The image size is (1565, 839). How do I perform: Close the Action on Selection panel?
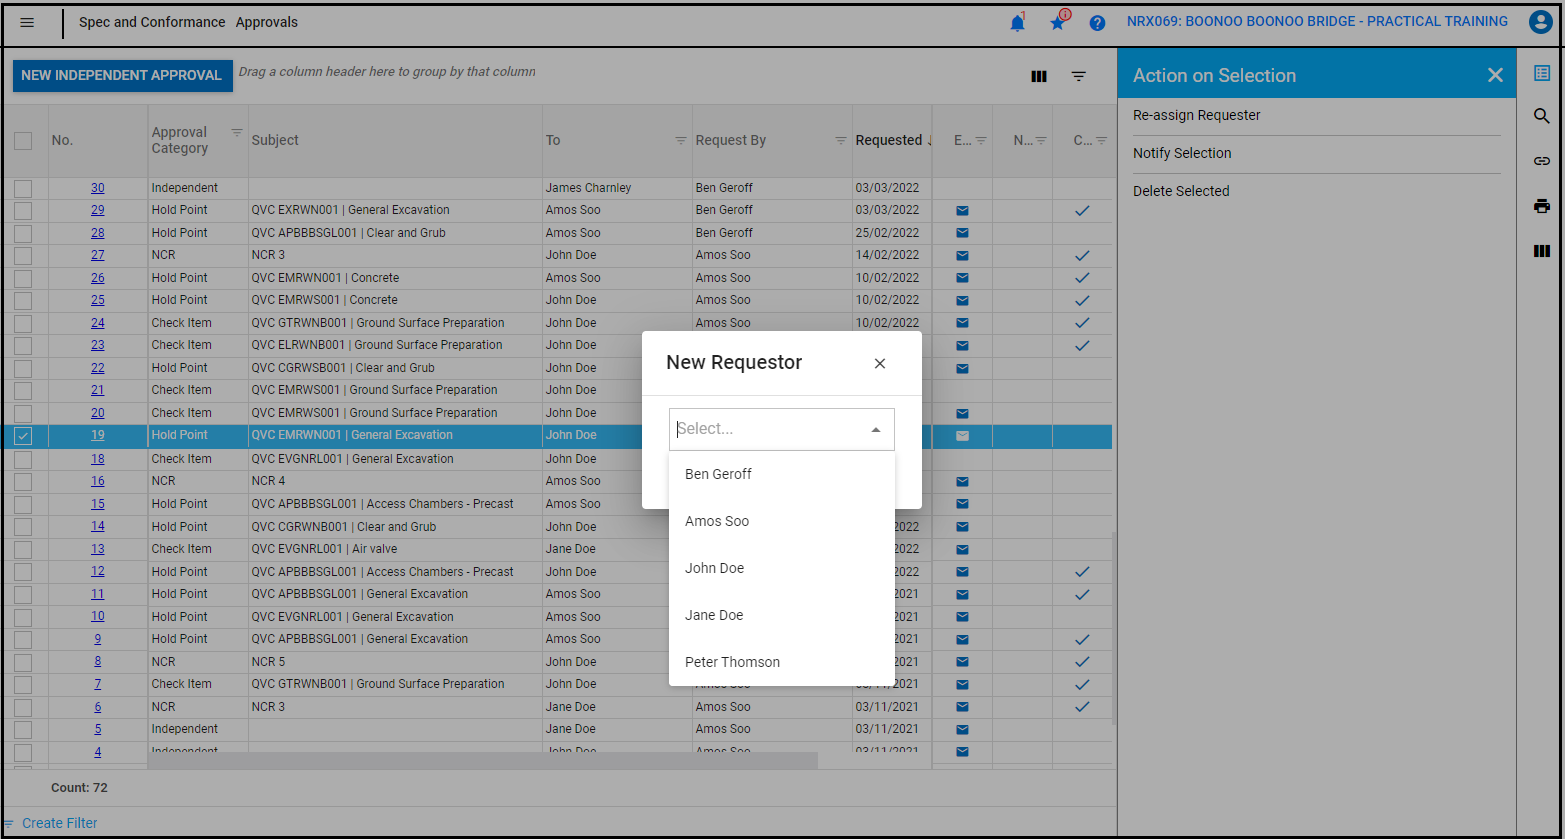[1495, 75]
